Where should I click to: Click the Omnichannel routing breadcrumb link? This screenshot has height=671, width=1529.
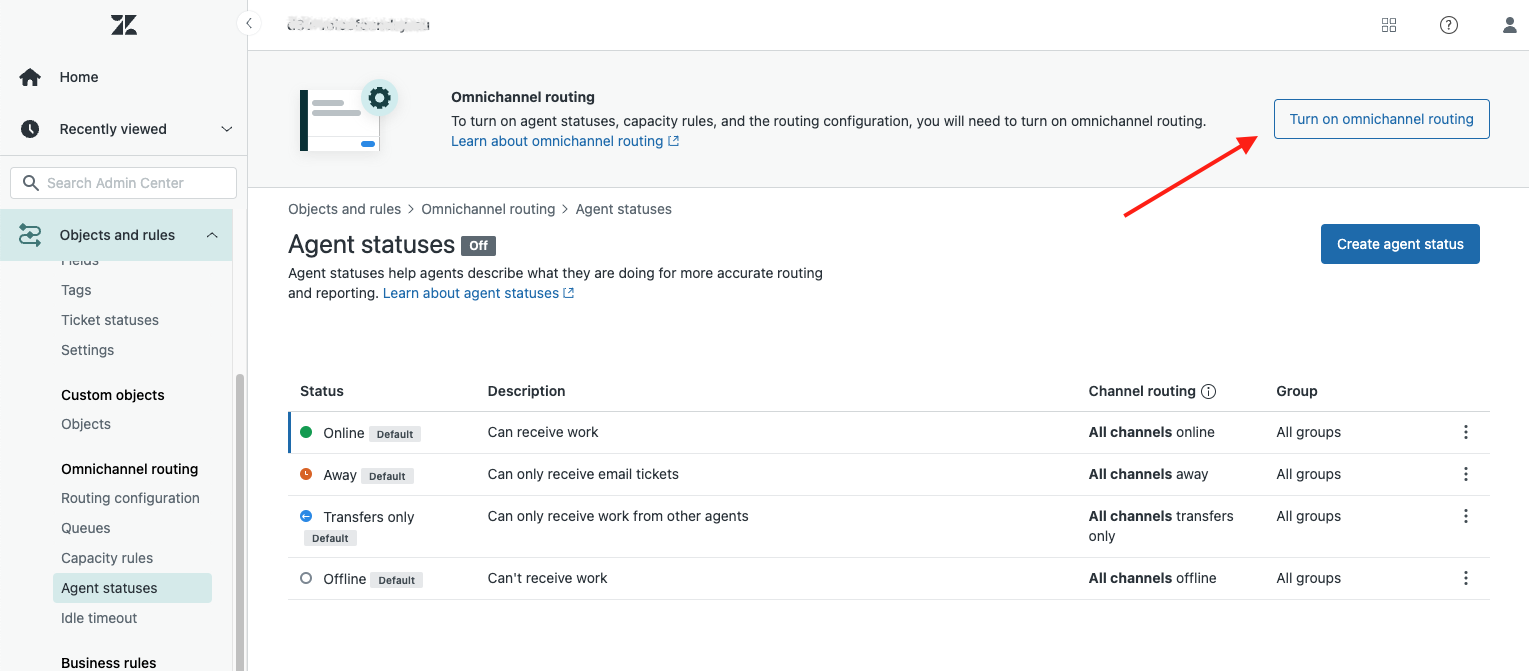[488, 209]
